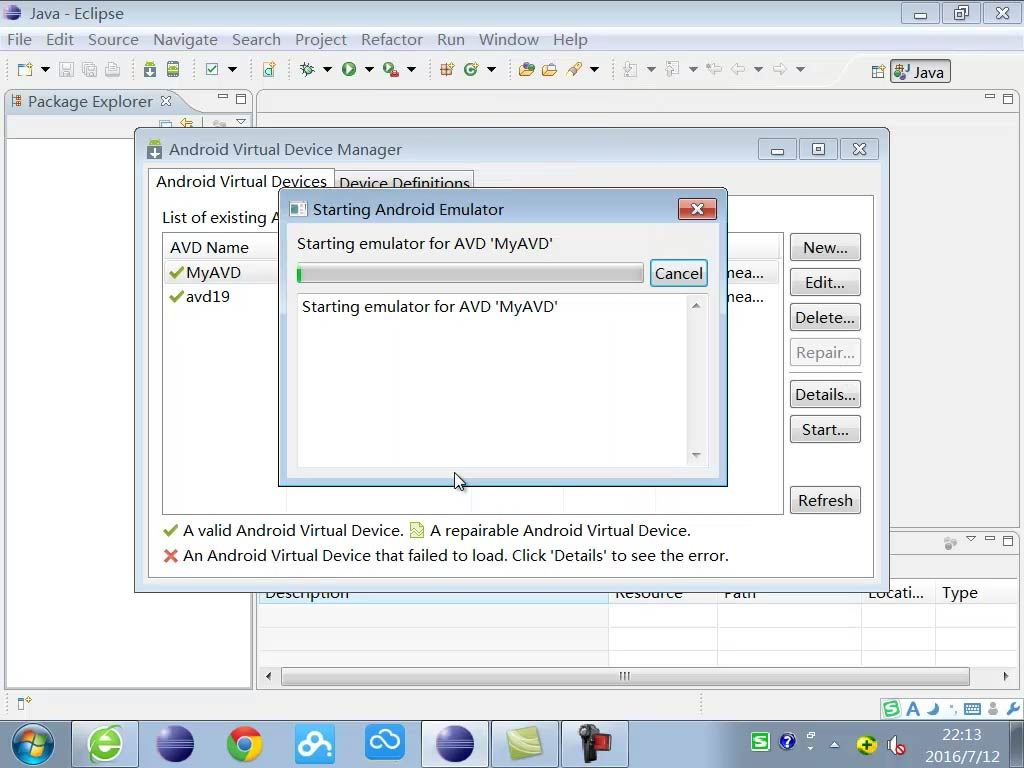Click the taskbar clock showing 22:13
This screenshot has height=768, width=1024.
click(x=962, y=735)
